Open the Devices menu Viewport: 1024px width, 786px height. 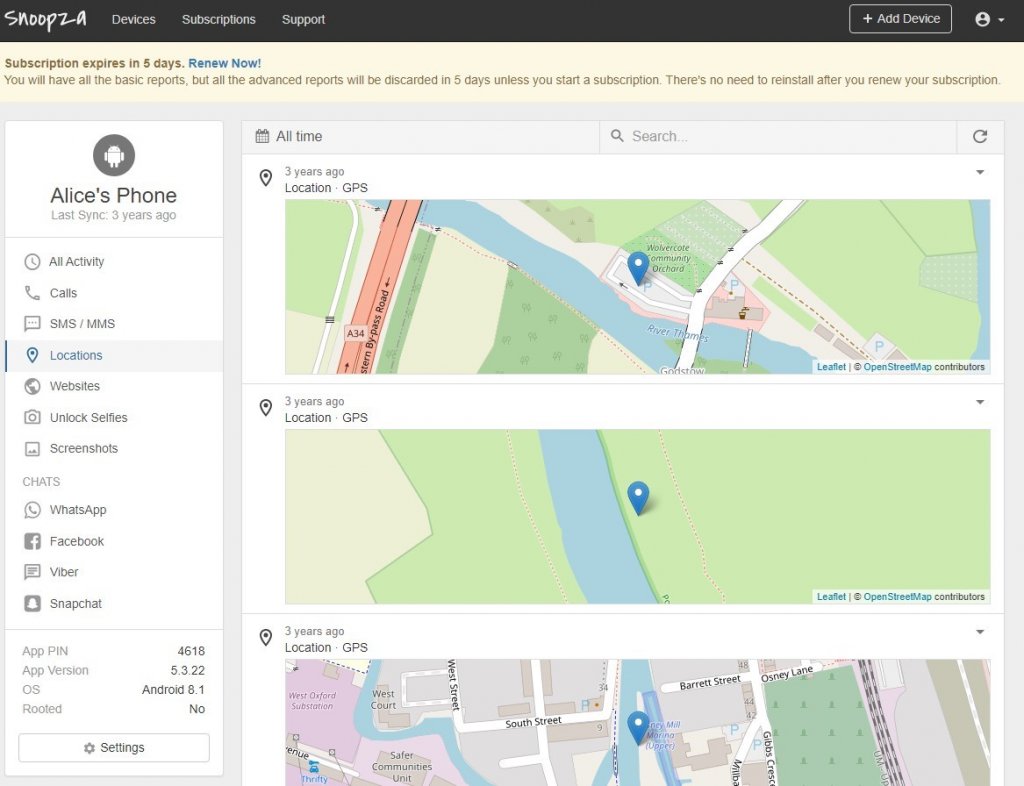coord(133,20)
